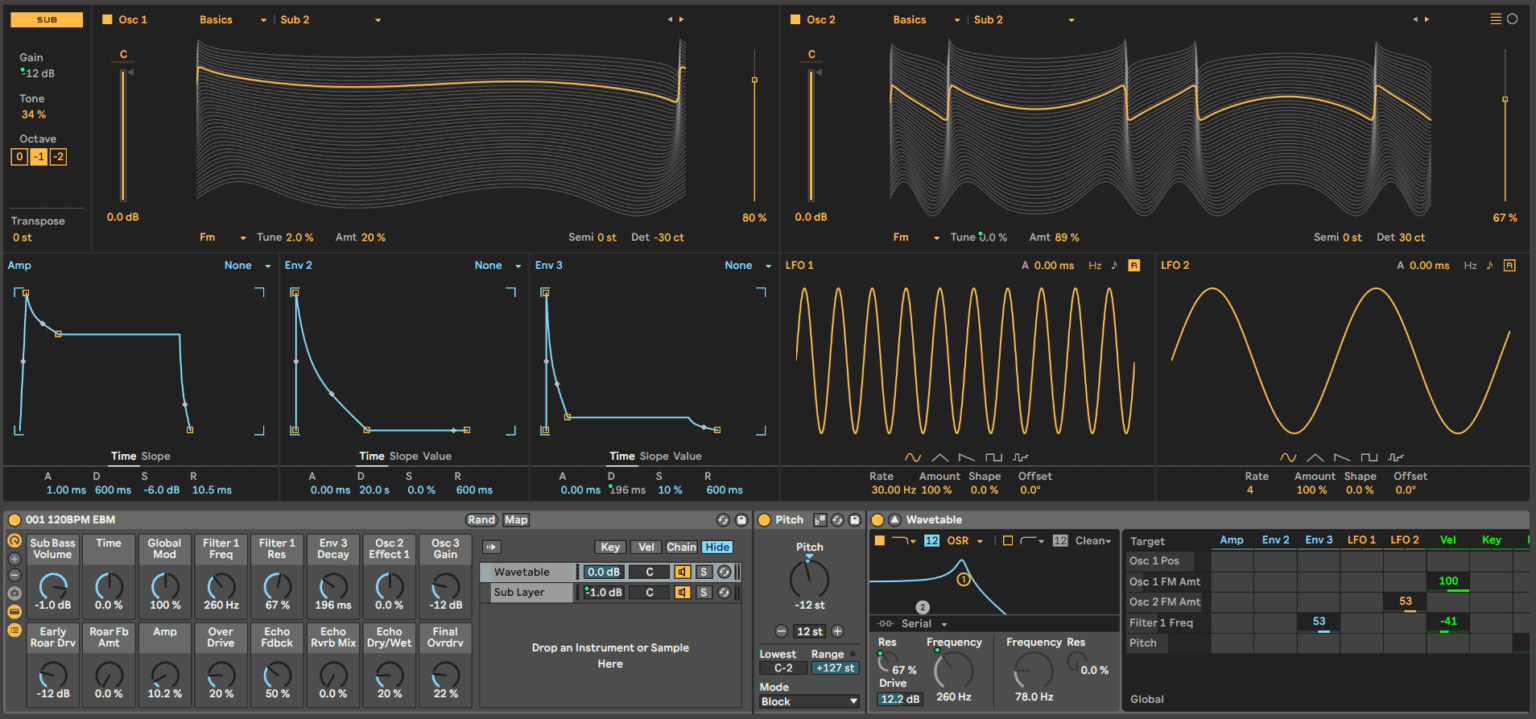Mute the Sub Layer chain speaker
The image size is (1536, 719).
point(682,592)
